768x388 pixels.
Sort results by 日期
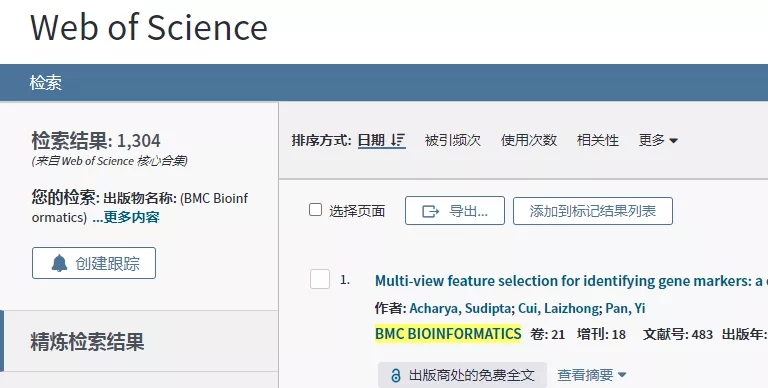[x=371, y=140]
